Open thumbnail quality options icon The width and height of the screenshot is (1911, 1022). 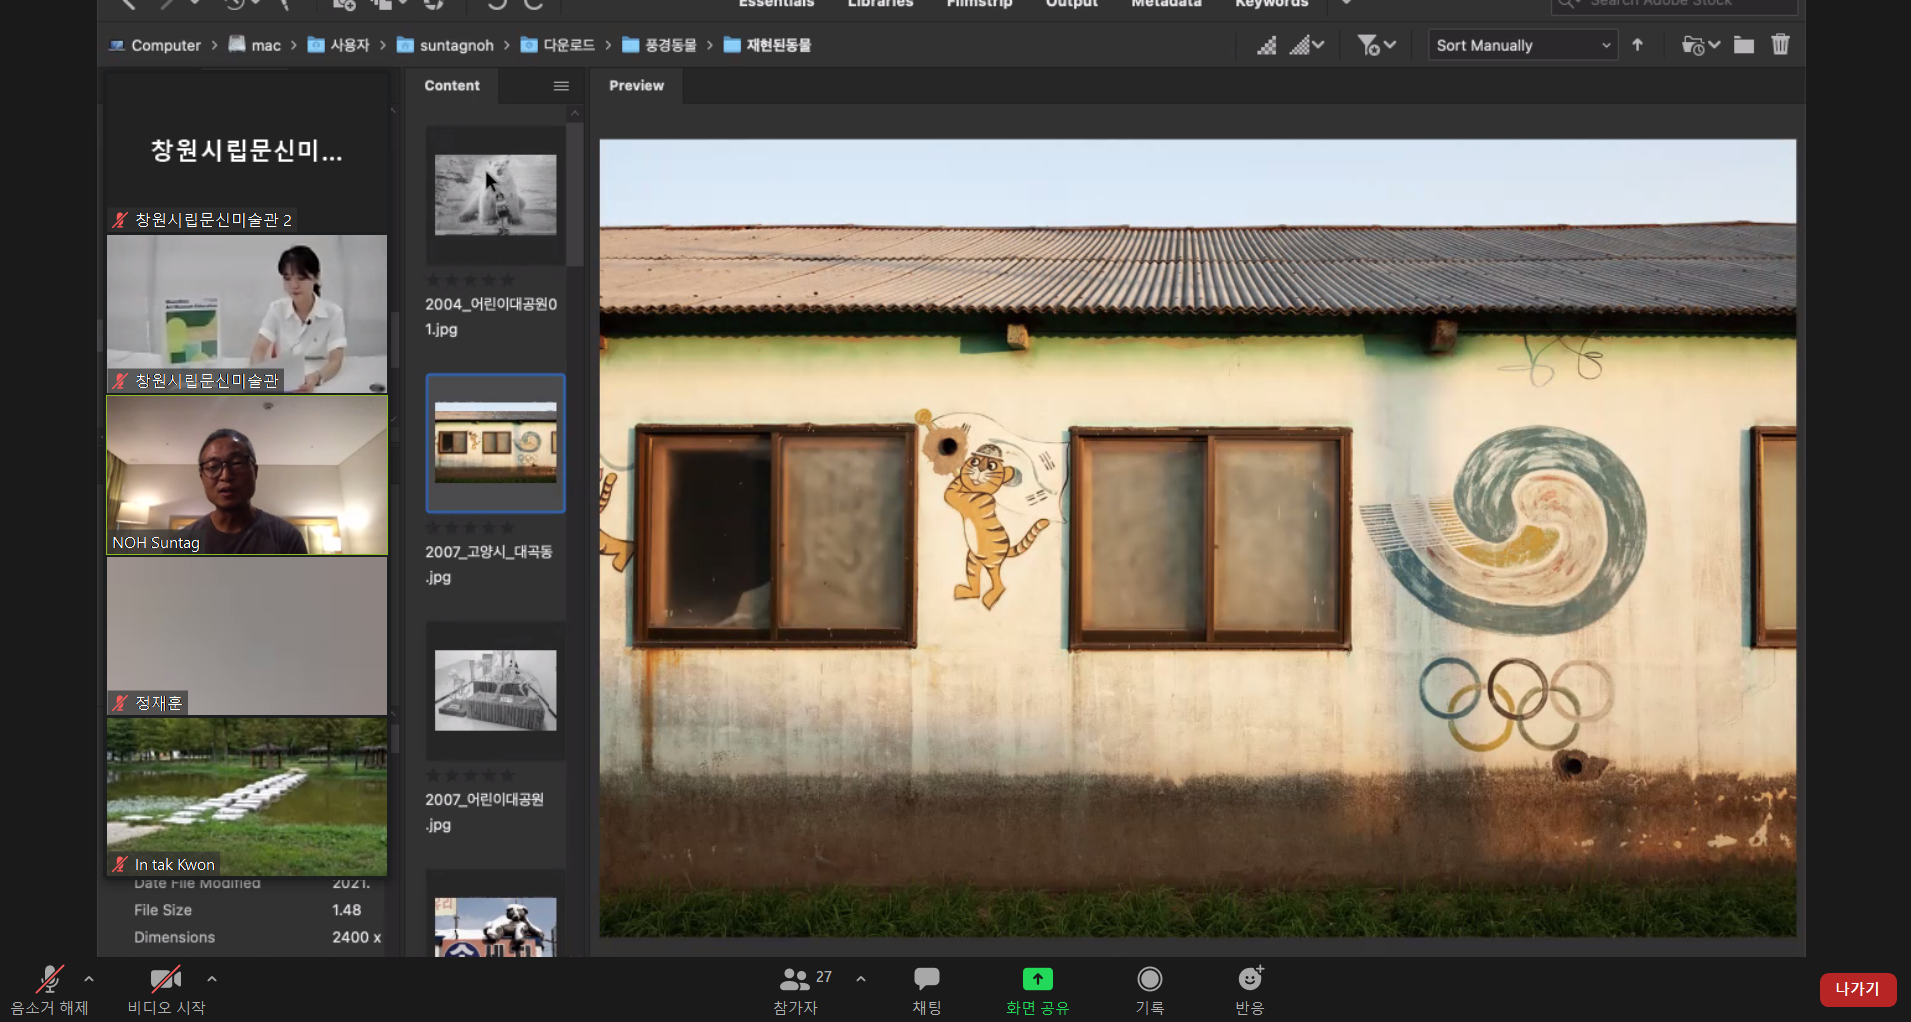tap(1266, 45)
